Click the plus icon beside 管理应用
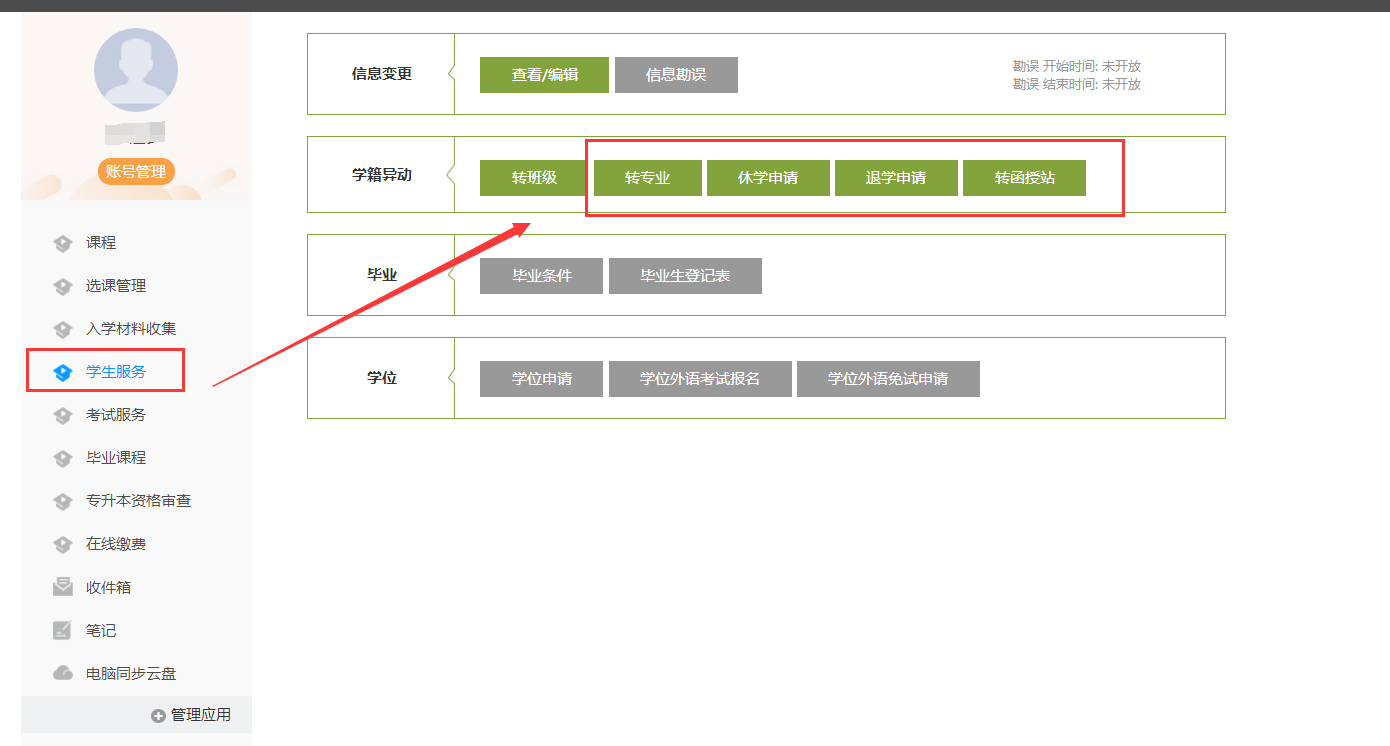Viewport: 1390px width, 746px height. (158, 716)
